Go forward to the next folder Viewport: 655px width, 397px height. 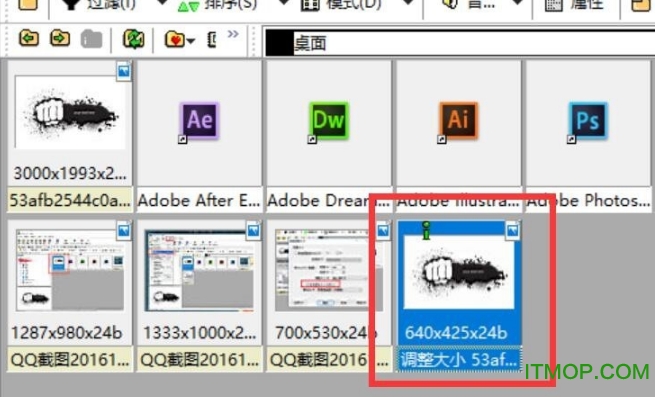60,39
